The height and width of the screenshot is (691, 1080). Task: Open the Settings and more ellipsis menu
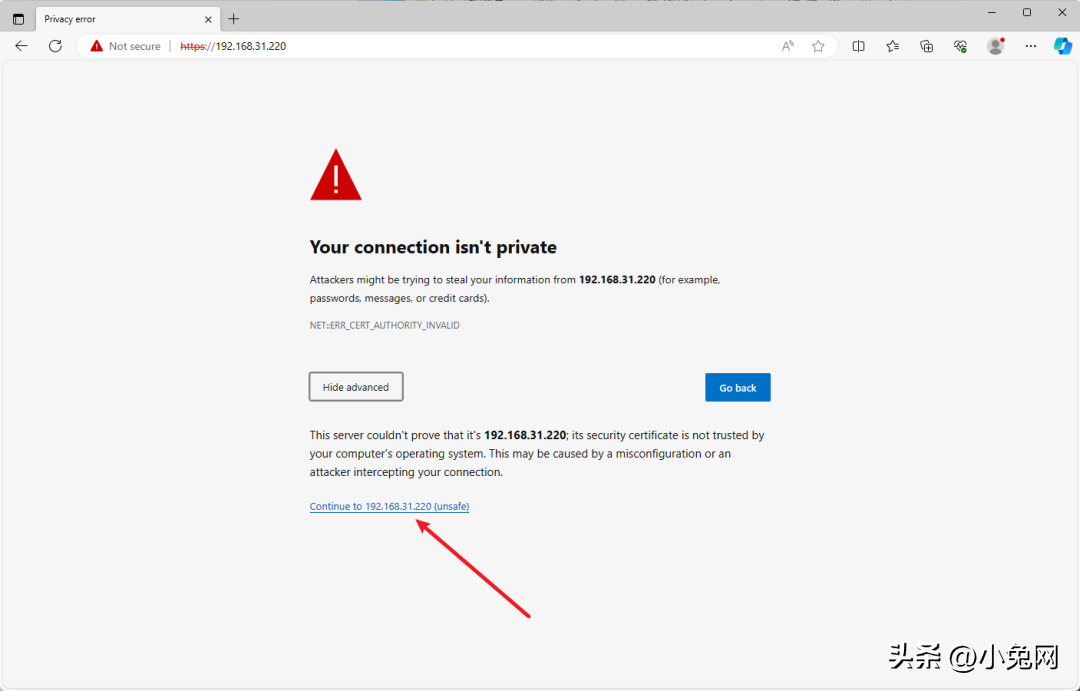1030,46
